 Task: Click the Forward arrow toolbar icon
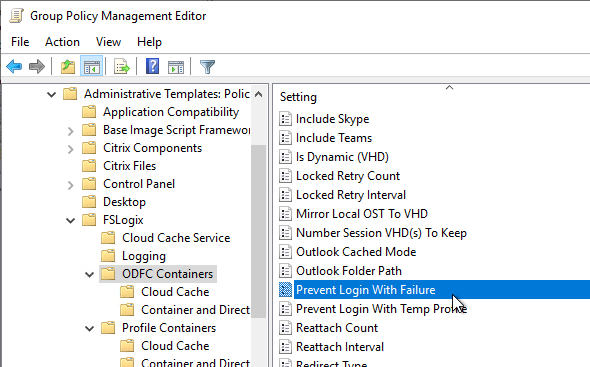37,67
